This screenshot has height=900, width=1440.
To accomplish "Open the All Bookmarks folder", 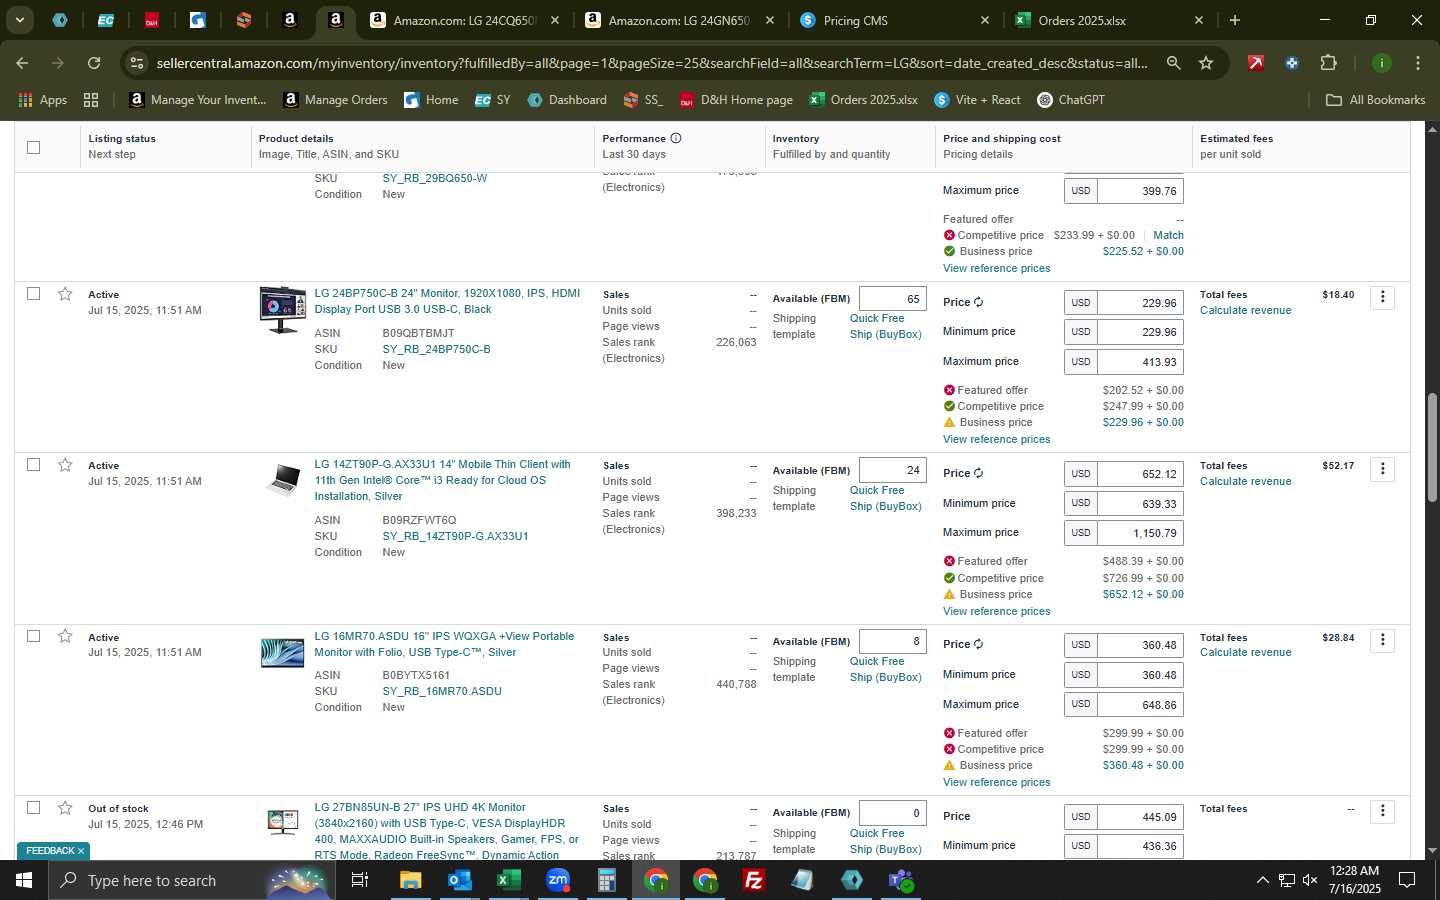I will coord(1375,100).
